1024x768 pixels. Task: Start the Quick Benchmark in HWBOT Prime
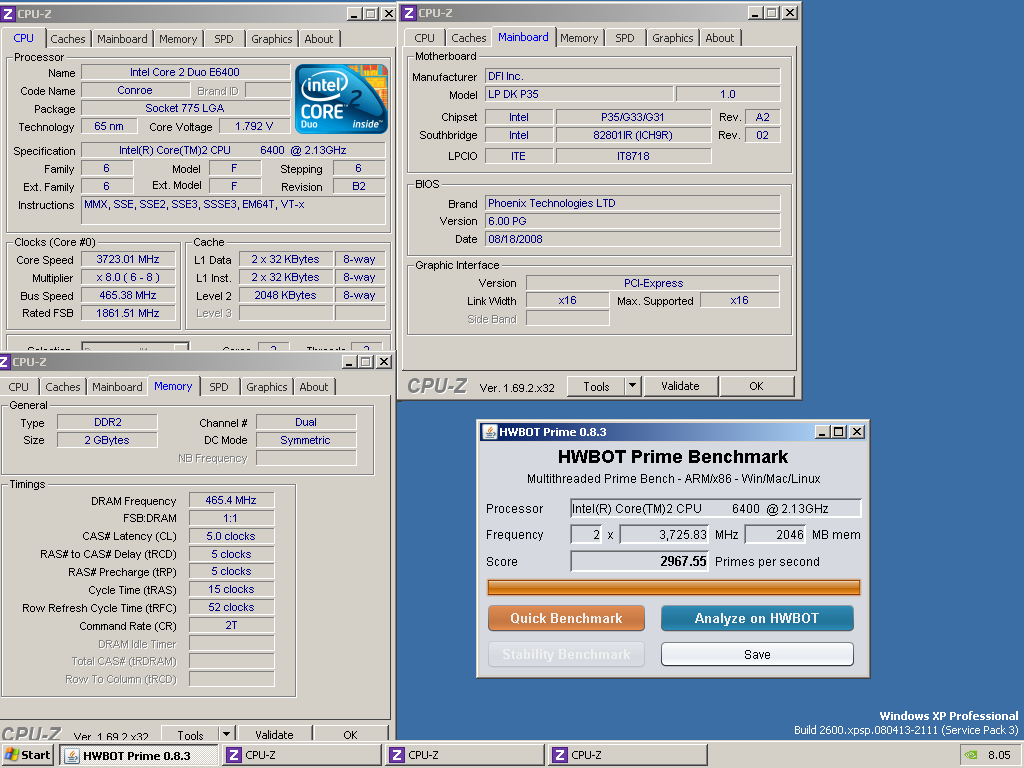tap(566, 618)
